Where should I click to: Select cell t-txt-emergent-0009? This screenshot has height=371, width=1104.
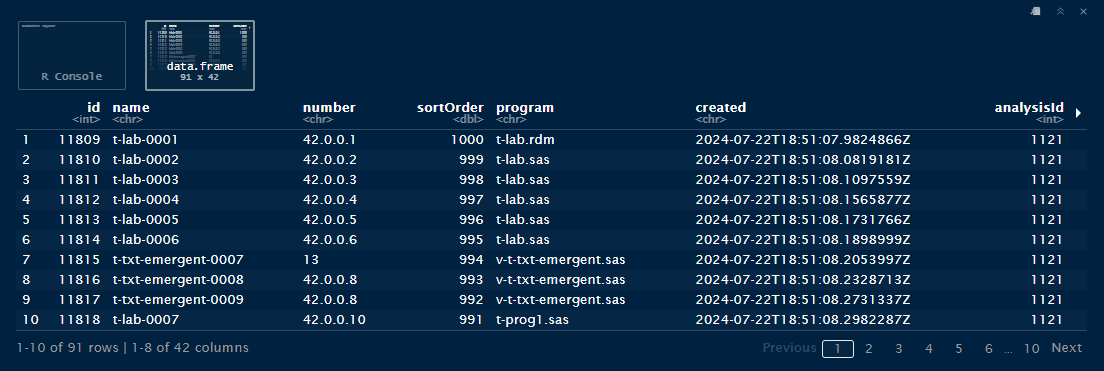[x=178, y=300]
